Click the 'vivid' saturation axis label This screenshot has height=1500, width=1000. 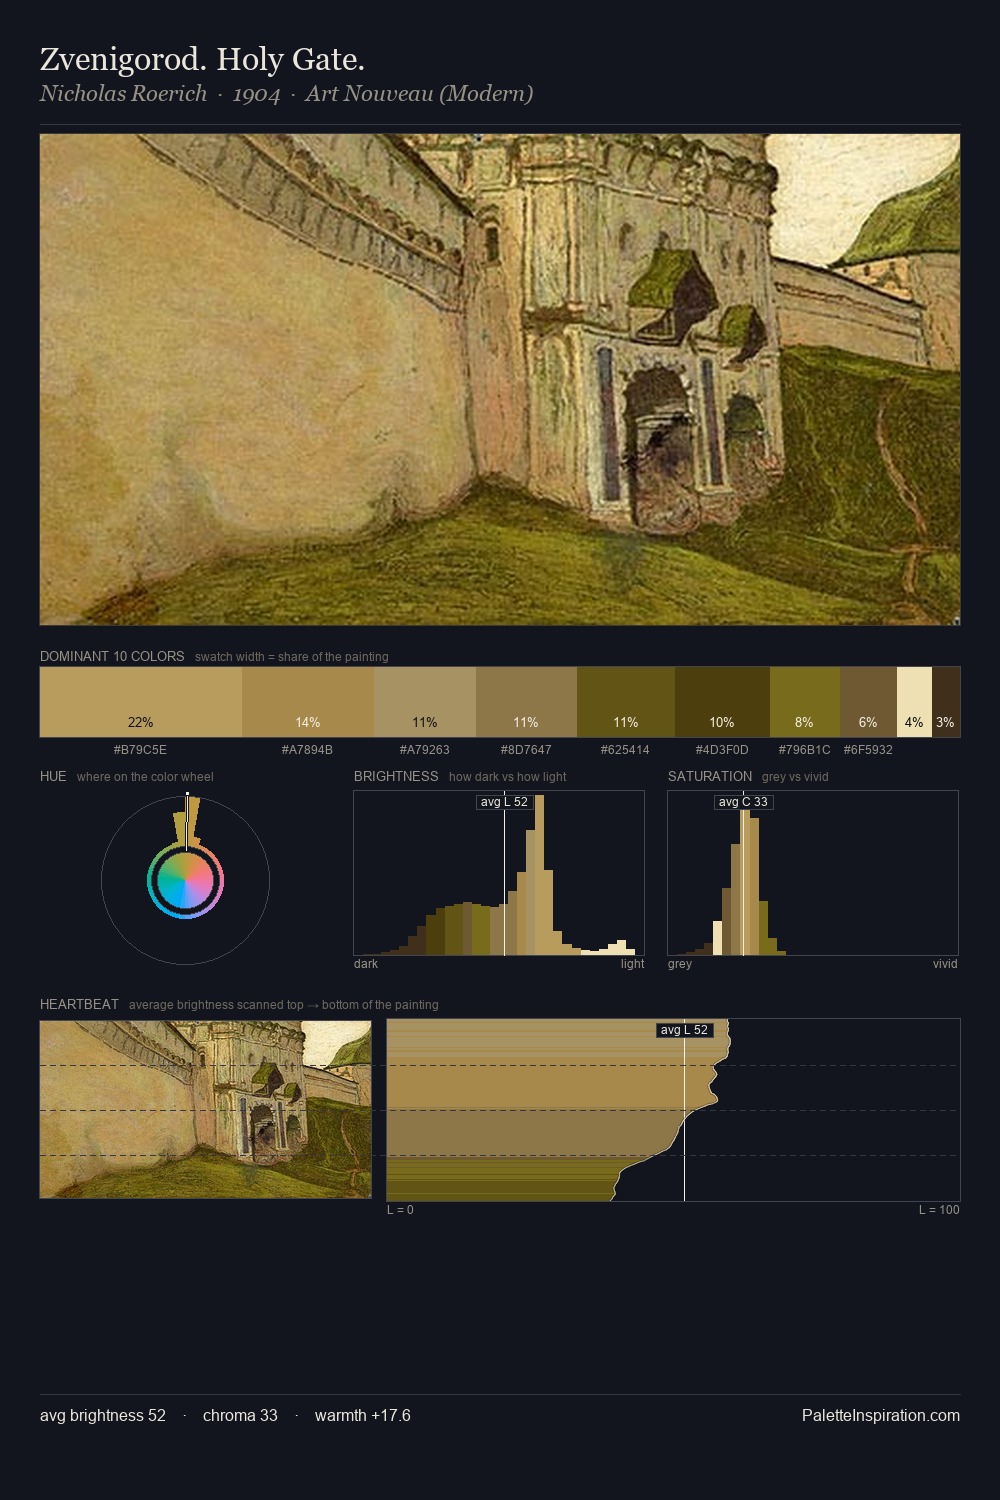(x=945, y=964)
